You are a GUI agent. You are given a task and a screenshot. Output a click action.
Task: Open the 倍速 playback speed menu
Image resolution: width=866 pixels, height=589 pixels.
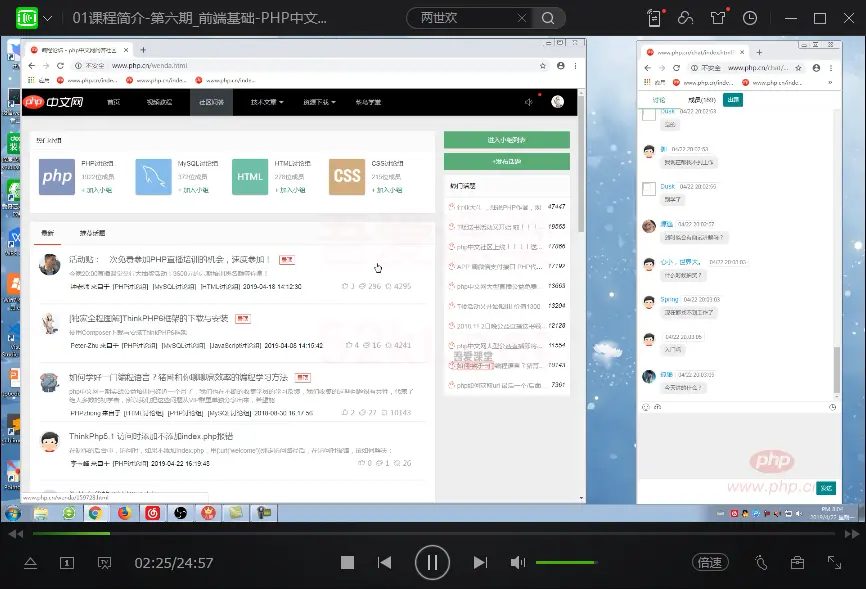tap(710, 562)
